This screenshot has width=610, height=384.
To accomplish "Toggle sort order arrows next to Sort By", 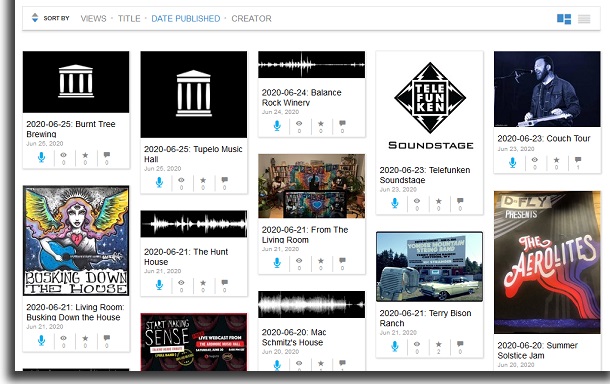I will [35, 18].
